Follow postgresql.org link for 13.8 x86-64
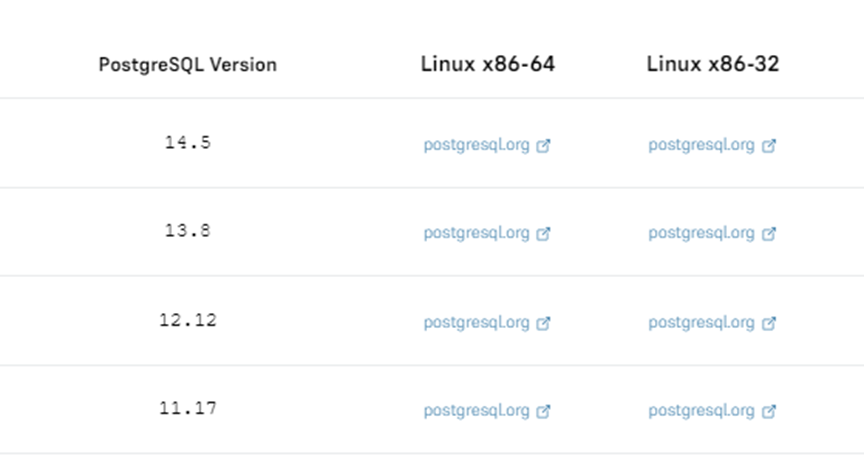The height and width of the screenshot is (465, 864). [x=476, y=234]
